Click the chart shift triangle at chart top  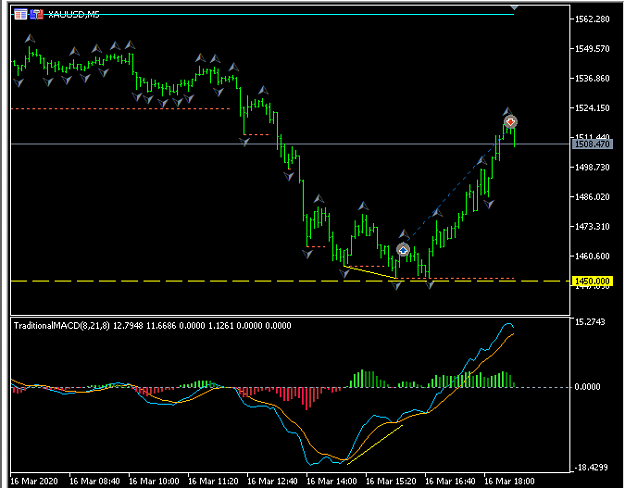[514, 8]
